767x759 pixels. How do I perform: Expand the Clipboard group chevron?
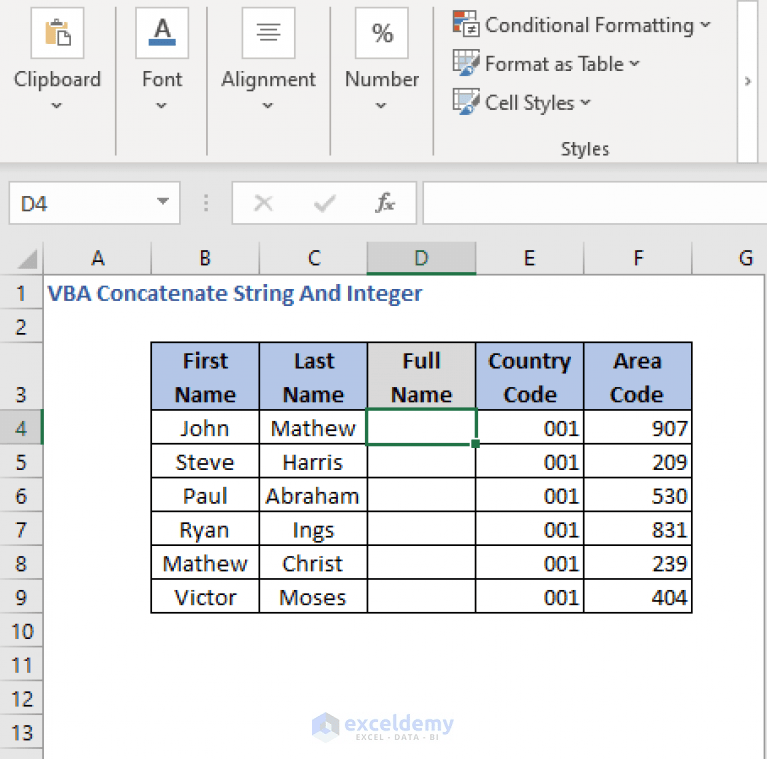(x=57, y=106)
